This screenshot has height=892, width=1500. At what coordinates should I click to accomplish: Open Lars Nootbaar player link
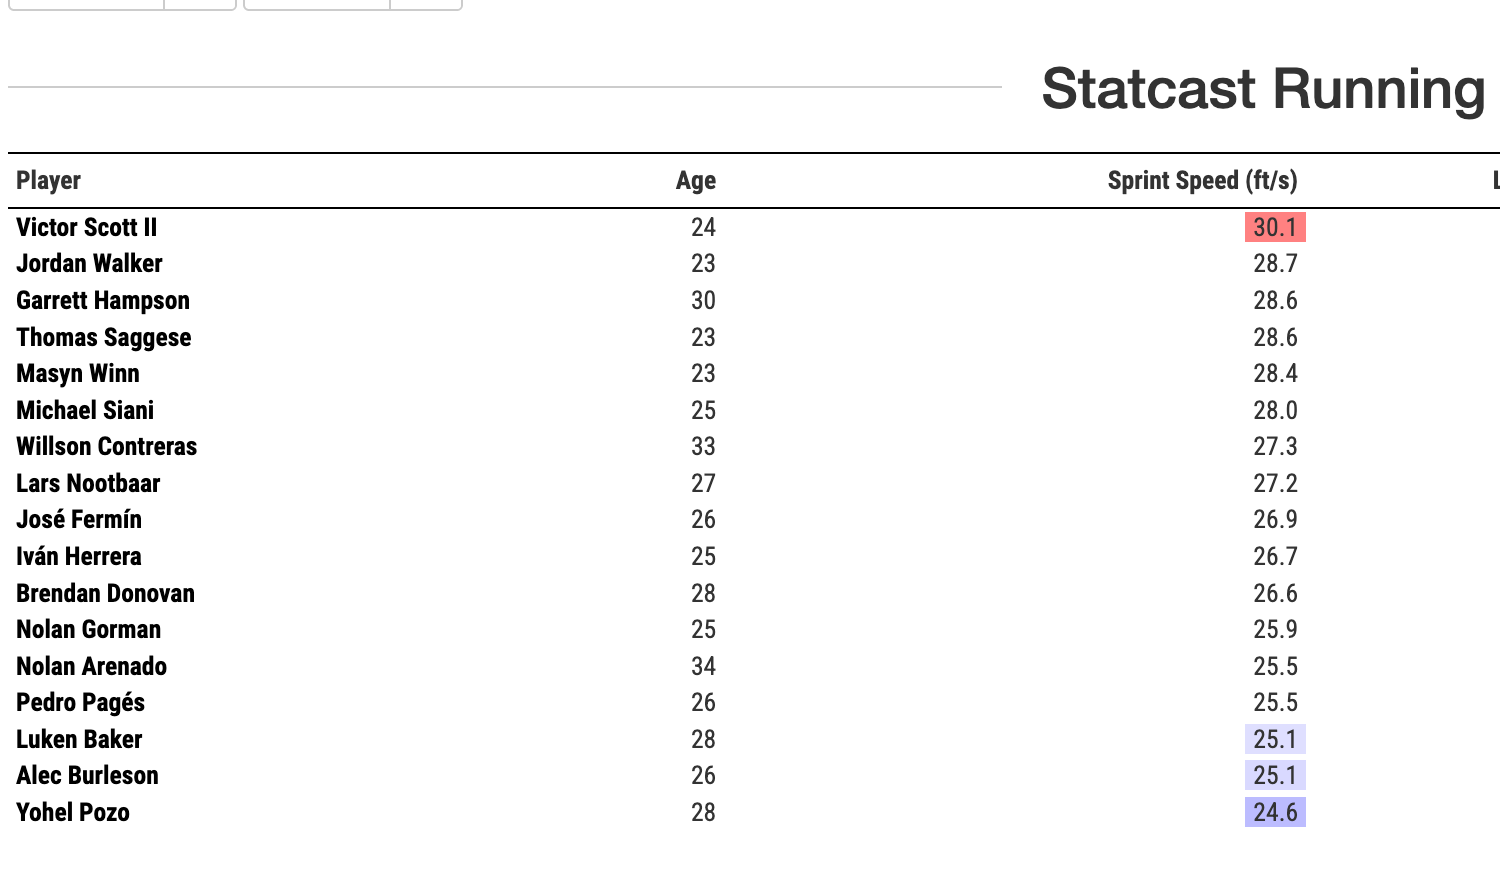click(x=88, y=483)
